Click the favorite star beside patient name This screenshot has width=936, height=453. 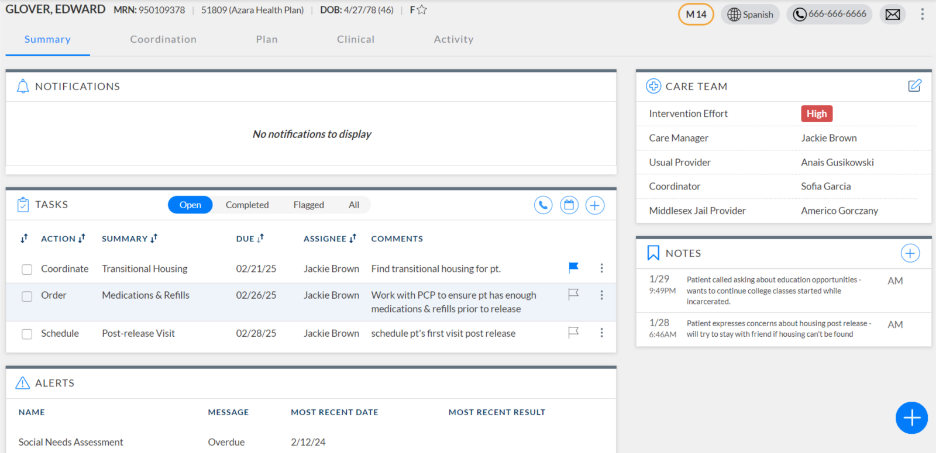pos(422,10)
